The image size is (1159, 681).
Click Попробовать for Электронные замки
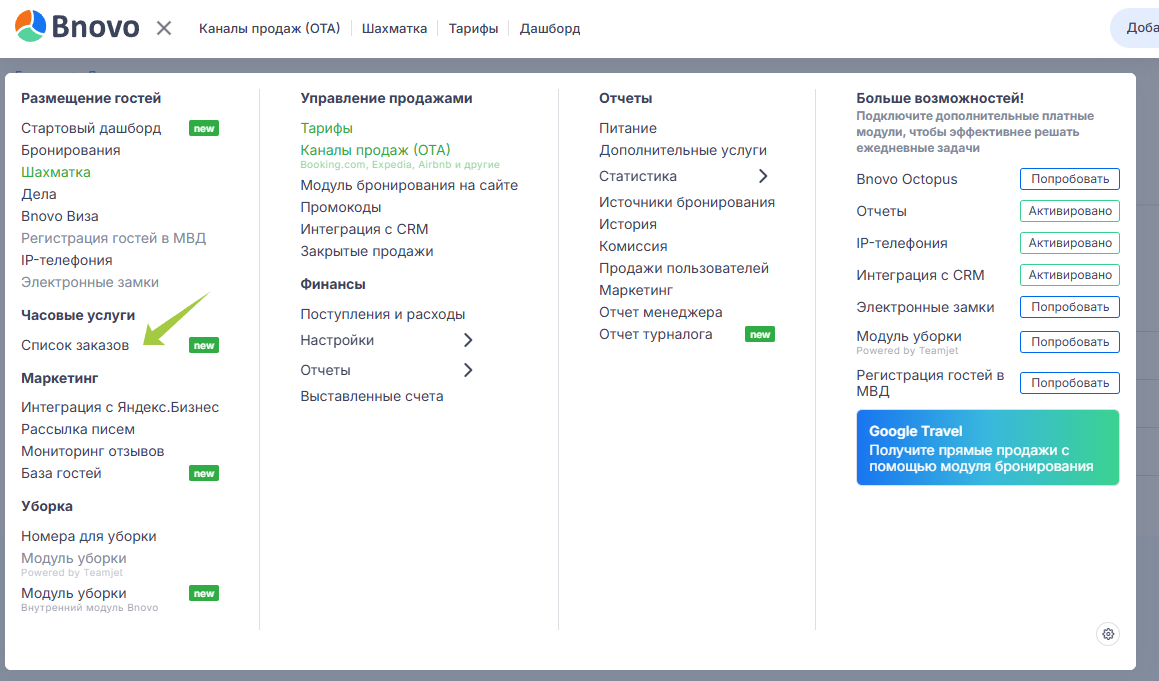[1070, 307]
